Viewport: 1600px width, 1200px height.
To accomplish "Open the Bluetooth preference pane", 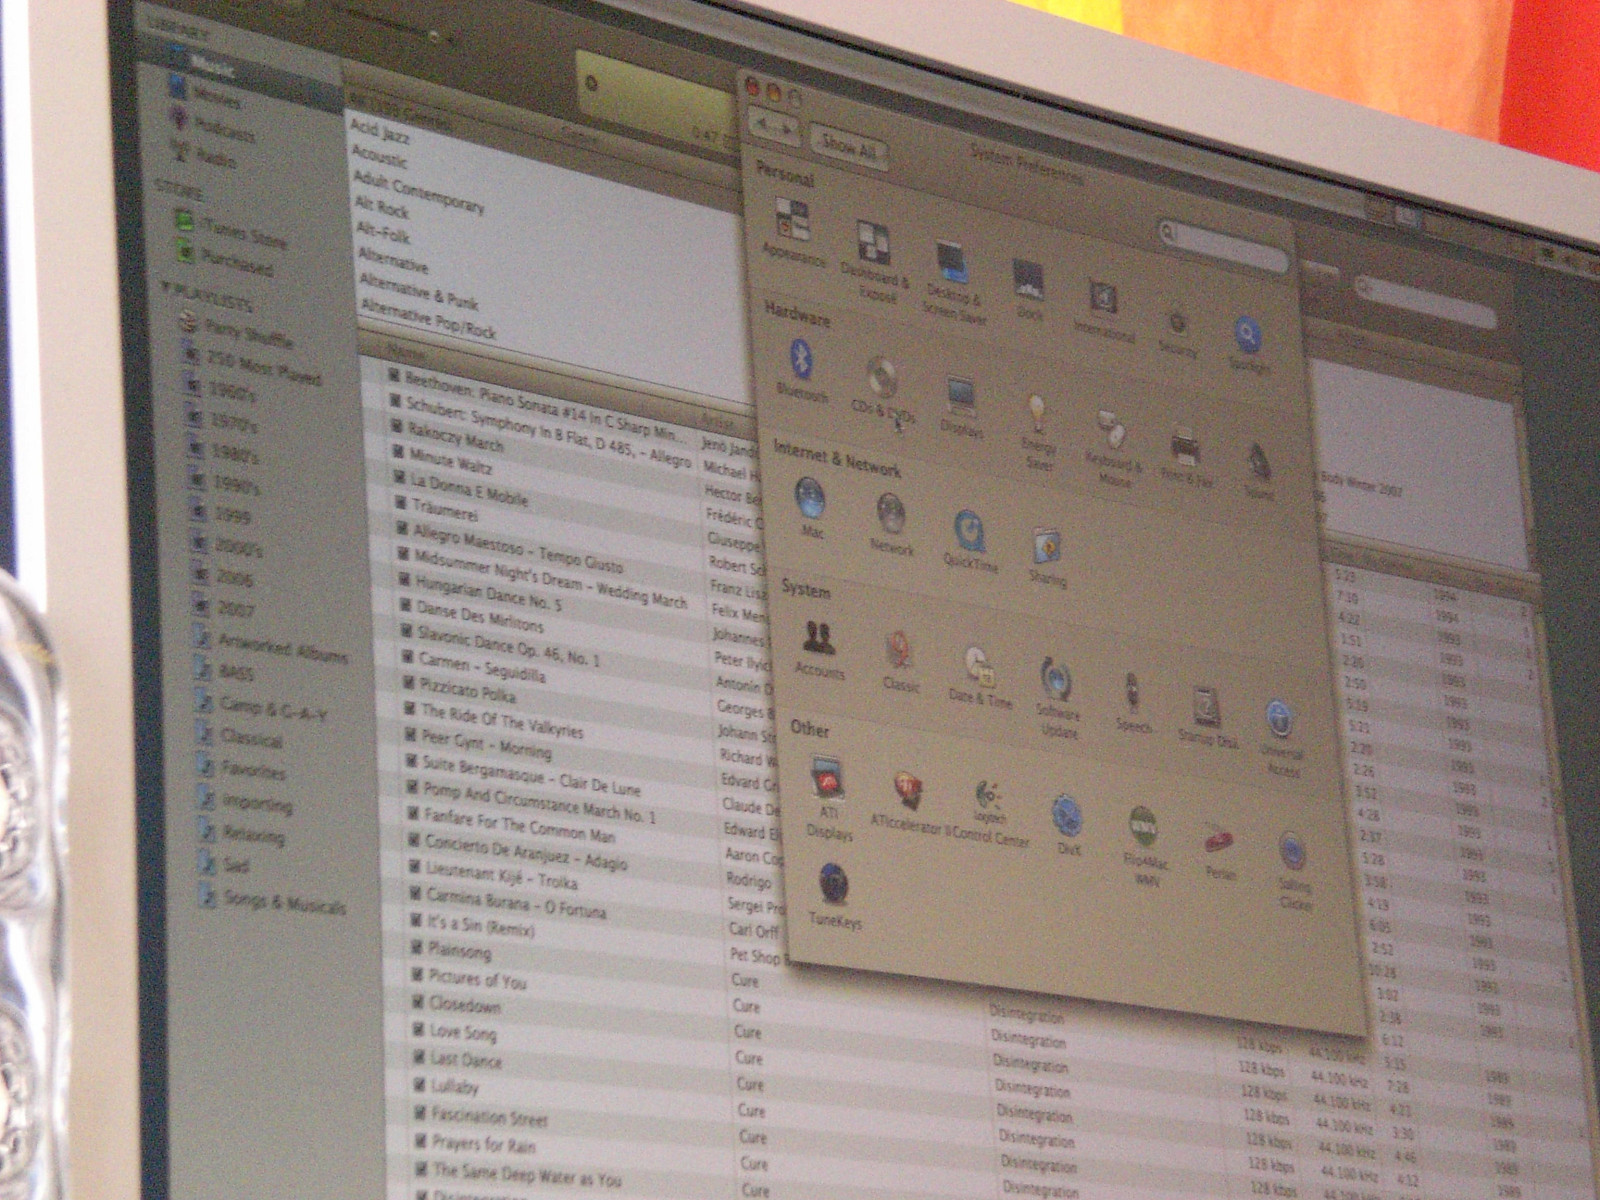I will click(801, 362).
